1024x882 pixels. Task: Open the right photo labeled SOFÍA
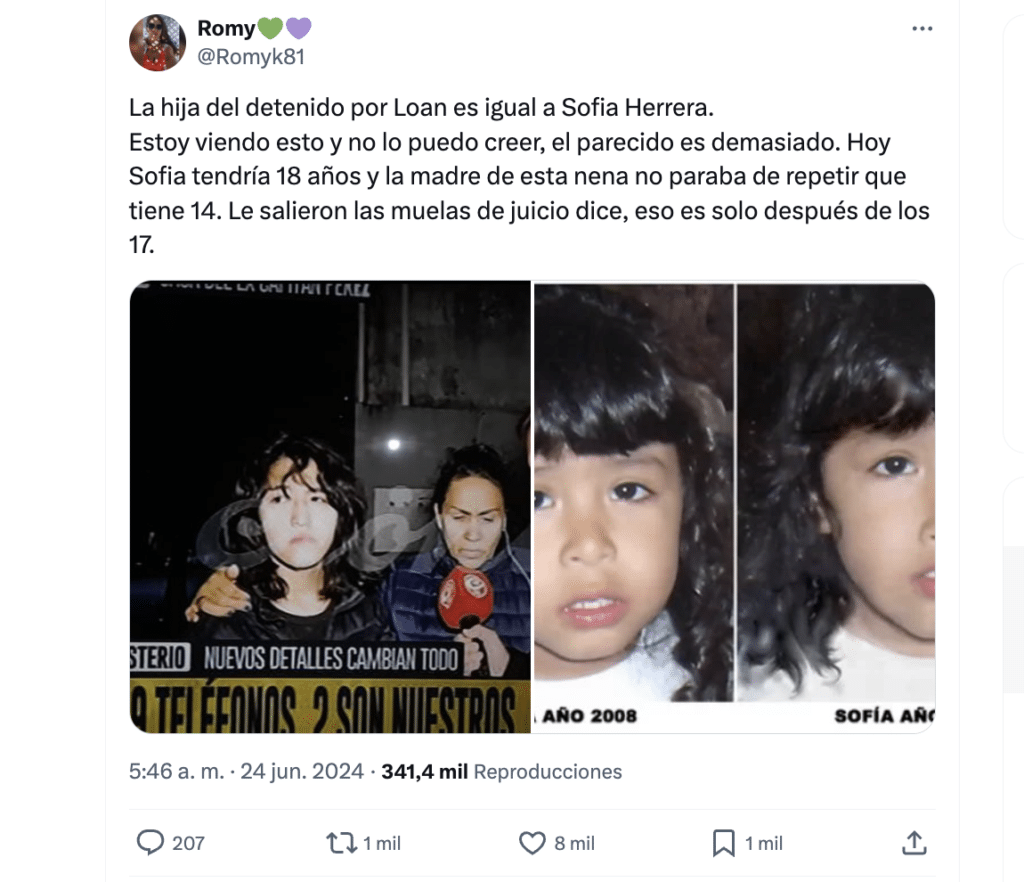836,507
